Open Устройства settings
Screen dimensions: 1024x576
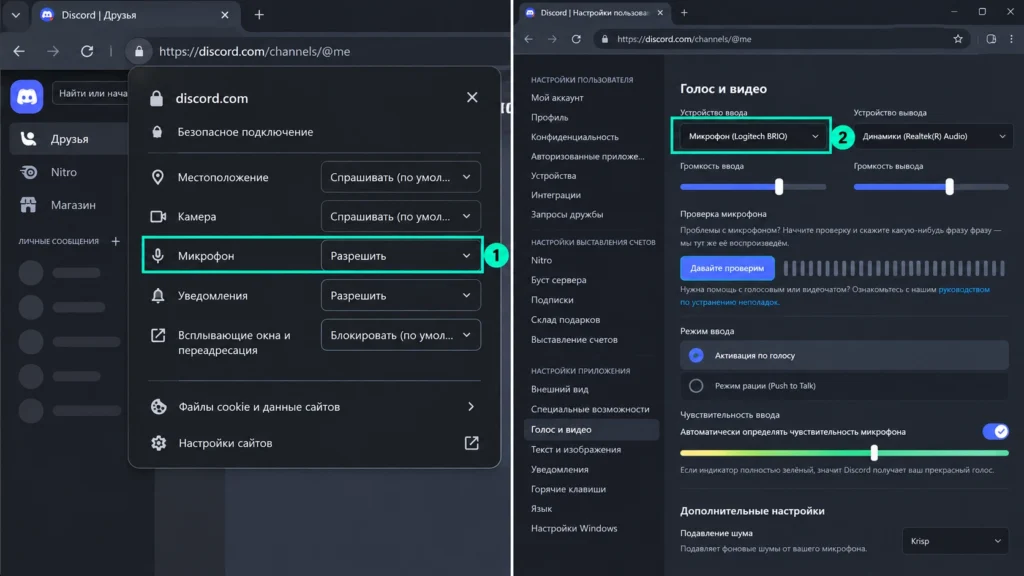point(553,176)
